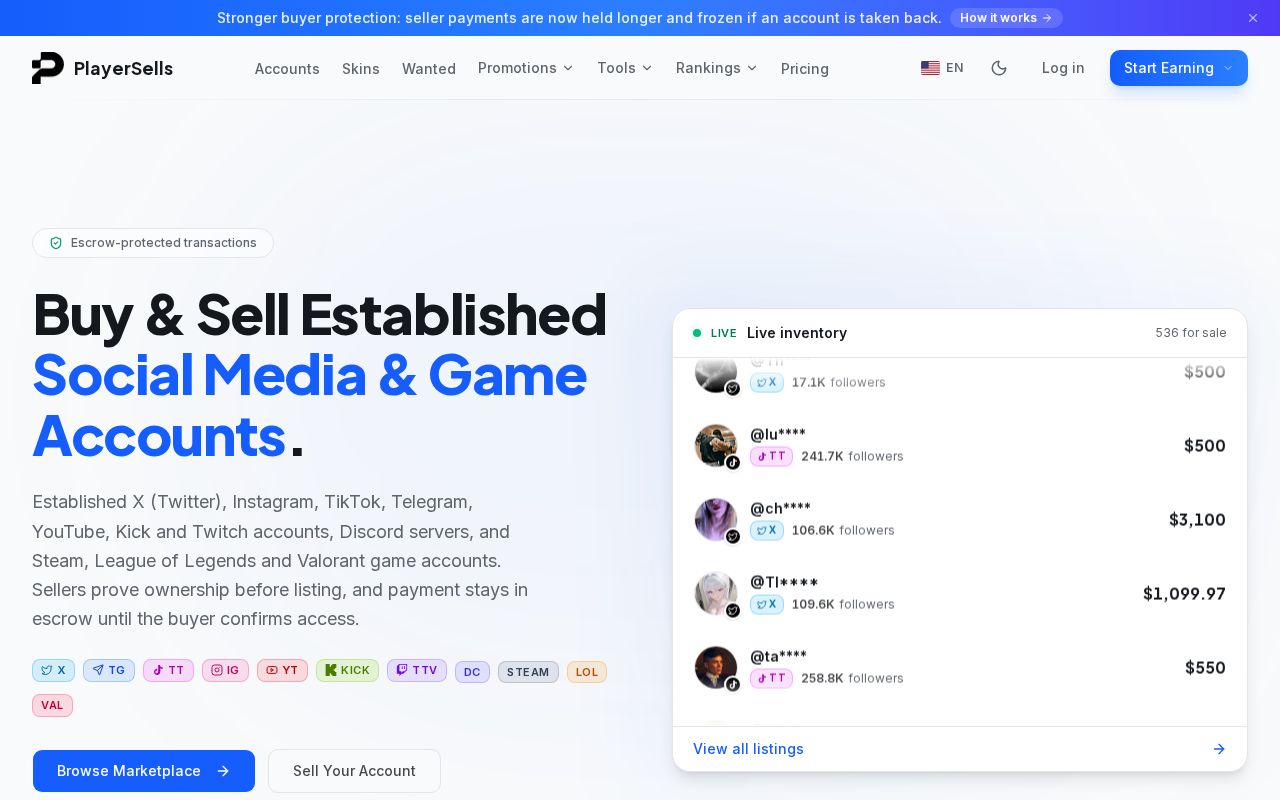
Task: Click the Sell Your Account button
Action: click(354, 771)
